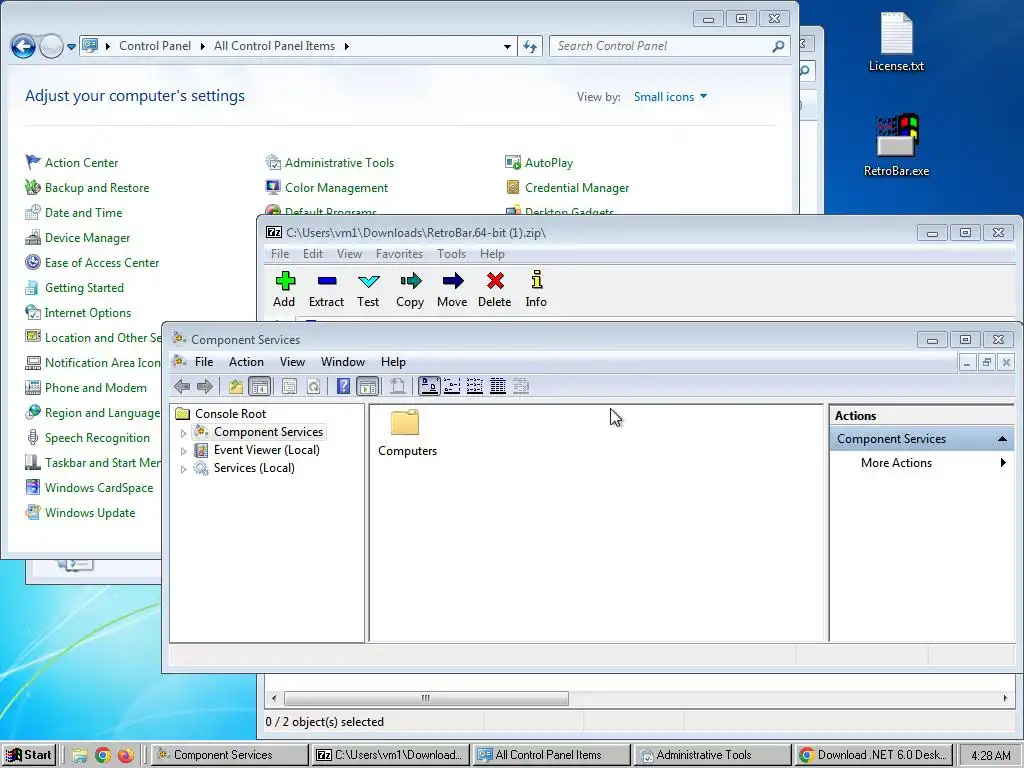Switch to Administrative Tools taskbar button
1024x768 pixels.
[x=712, y=755]
